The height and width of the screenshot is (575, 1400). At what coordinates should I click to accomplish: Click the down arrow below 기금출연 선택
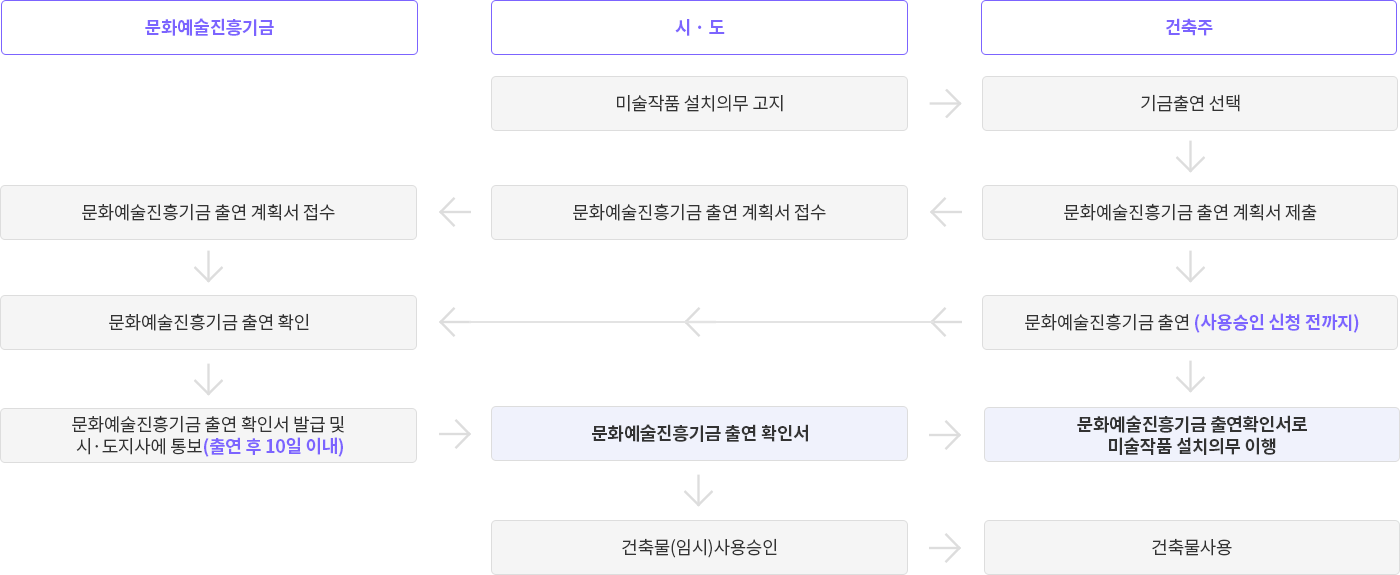1190,157
